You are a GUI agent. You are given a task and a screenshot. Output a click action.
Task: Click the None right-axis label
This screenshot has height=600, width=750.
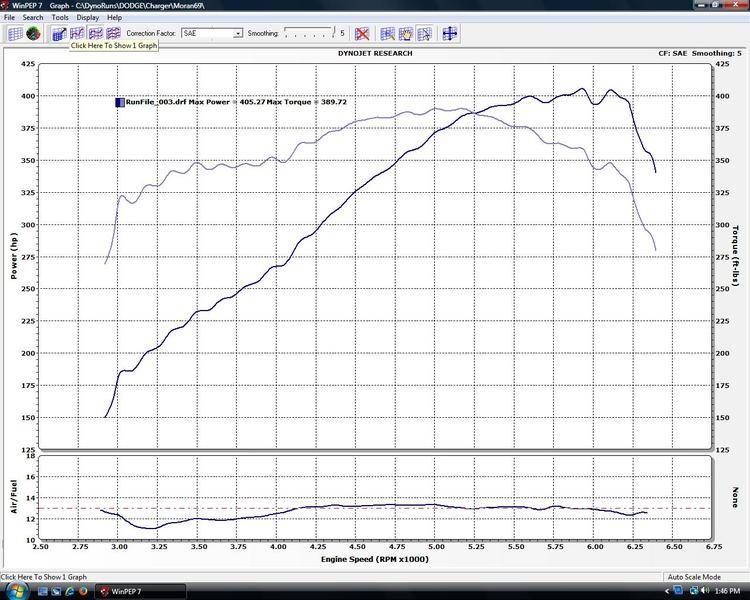[x=735, y=497]
